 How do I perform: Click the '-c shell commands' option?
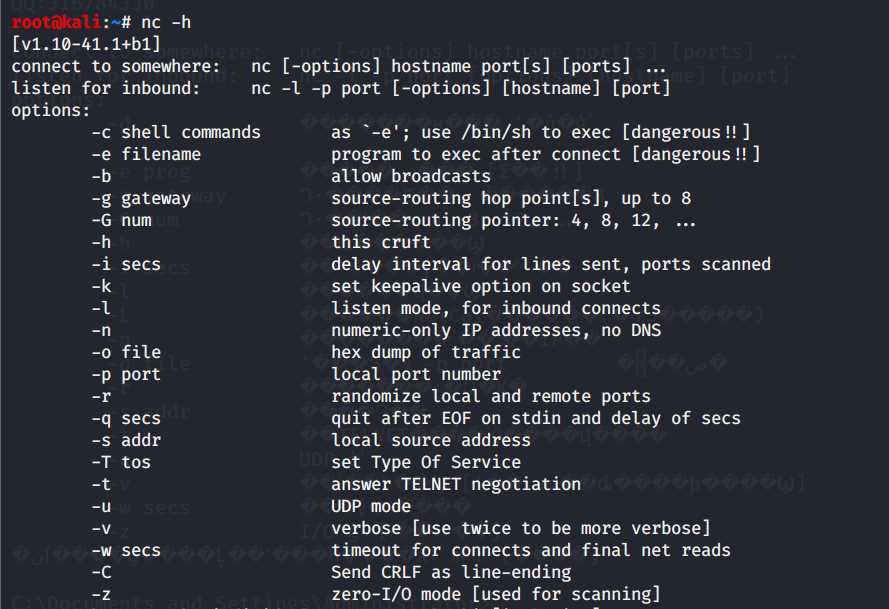click(176, 132)
